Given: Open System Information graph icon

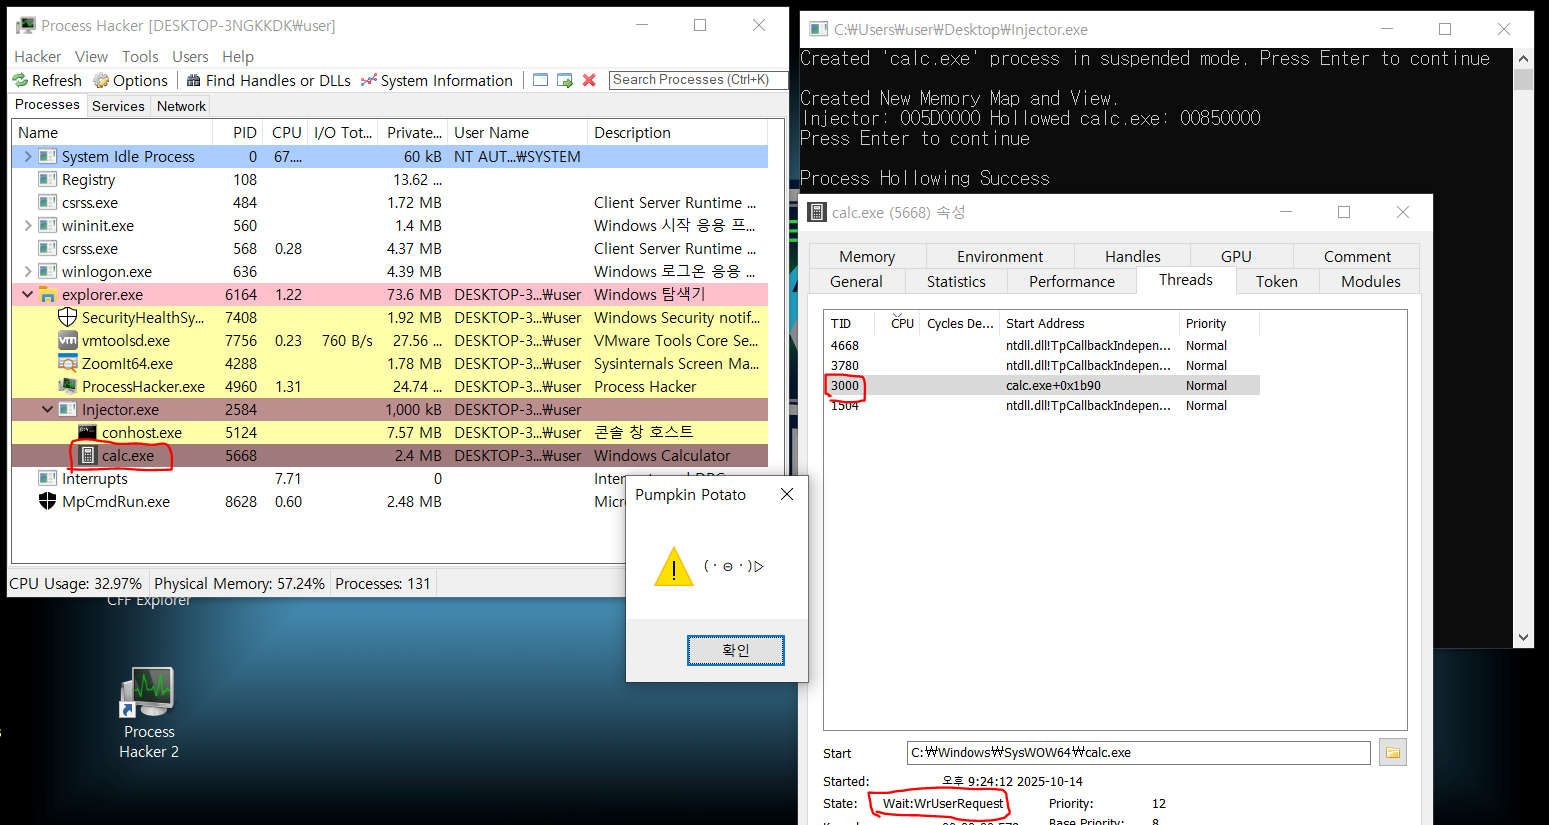Looking at the screenshot, I should (369, 80).
